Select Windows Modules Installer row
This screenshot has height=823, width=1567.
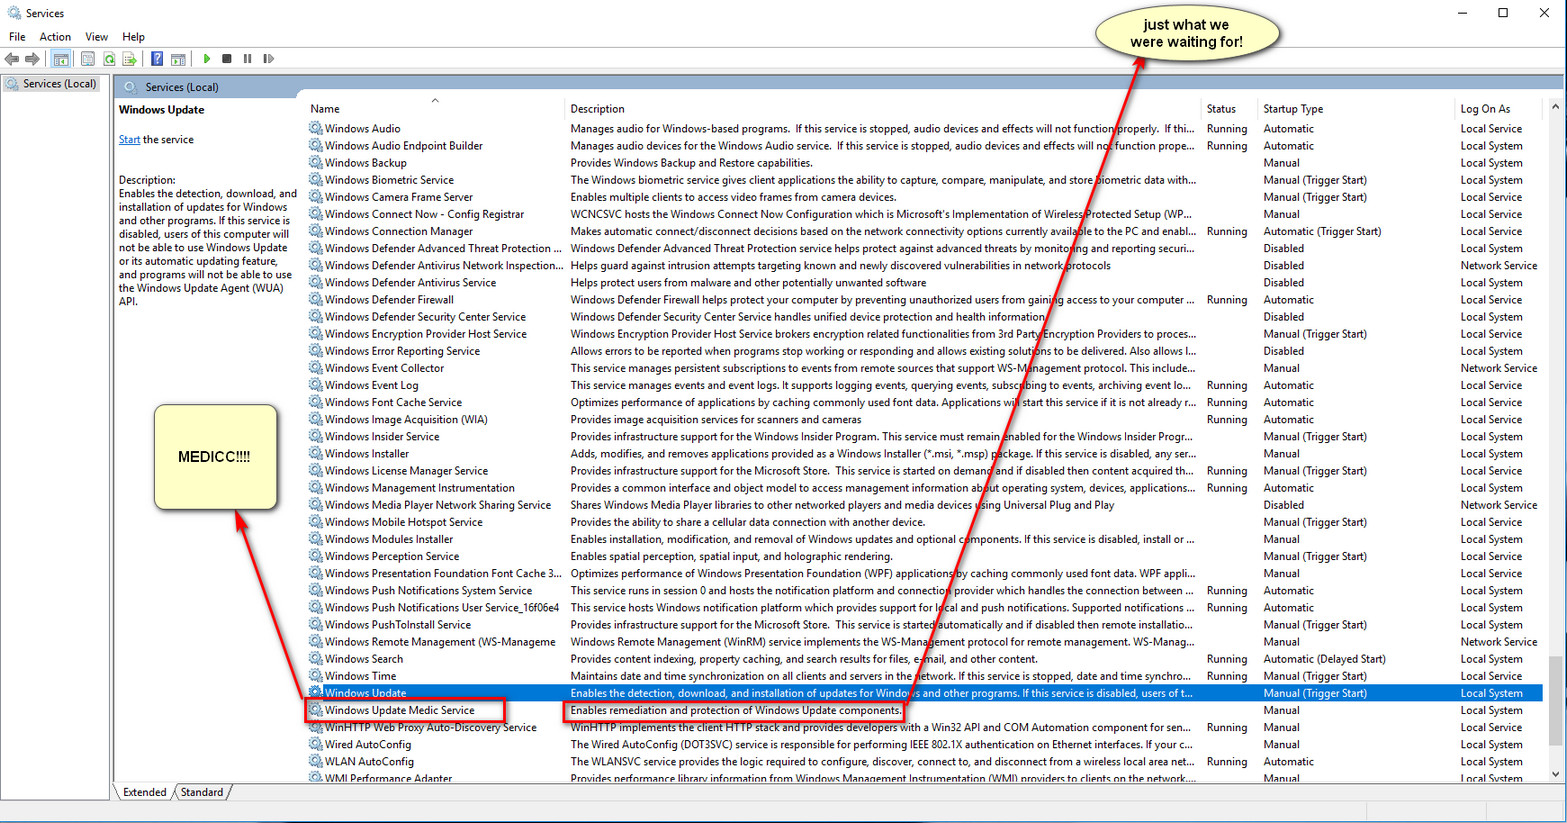[925, 539]
